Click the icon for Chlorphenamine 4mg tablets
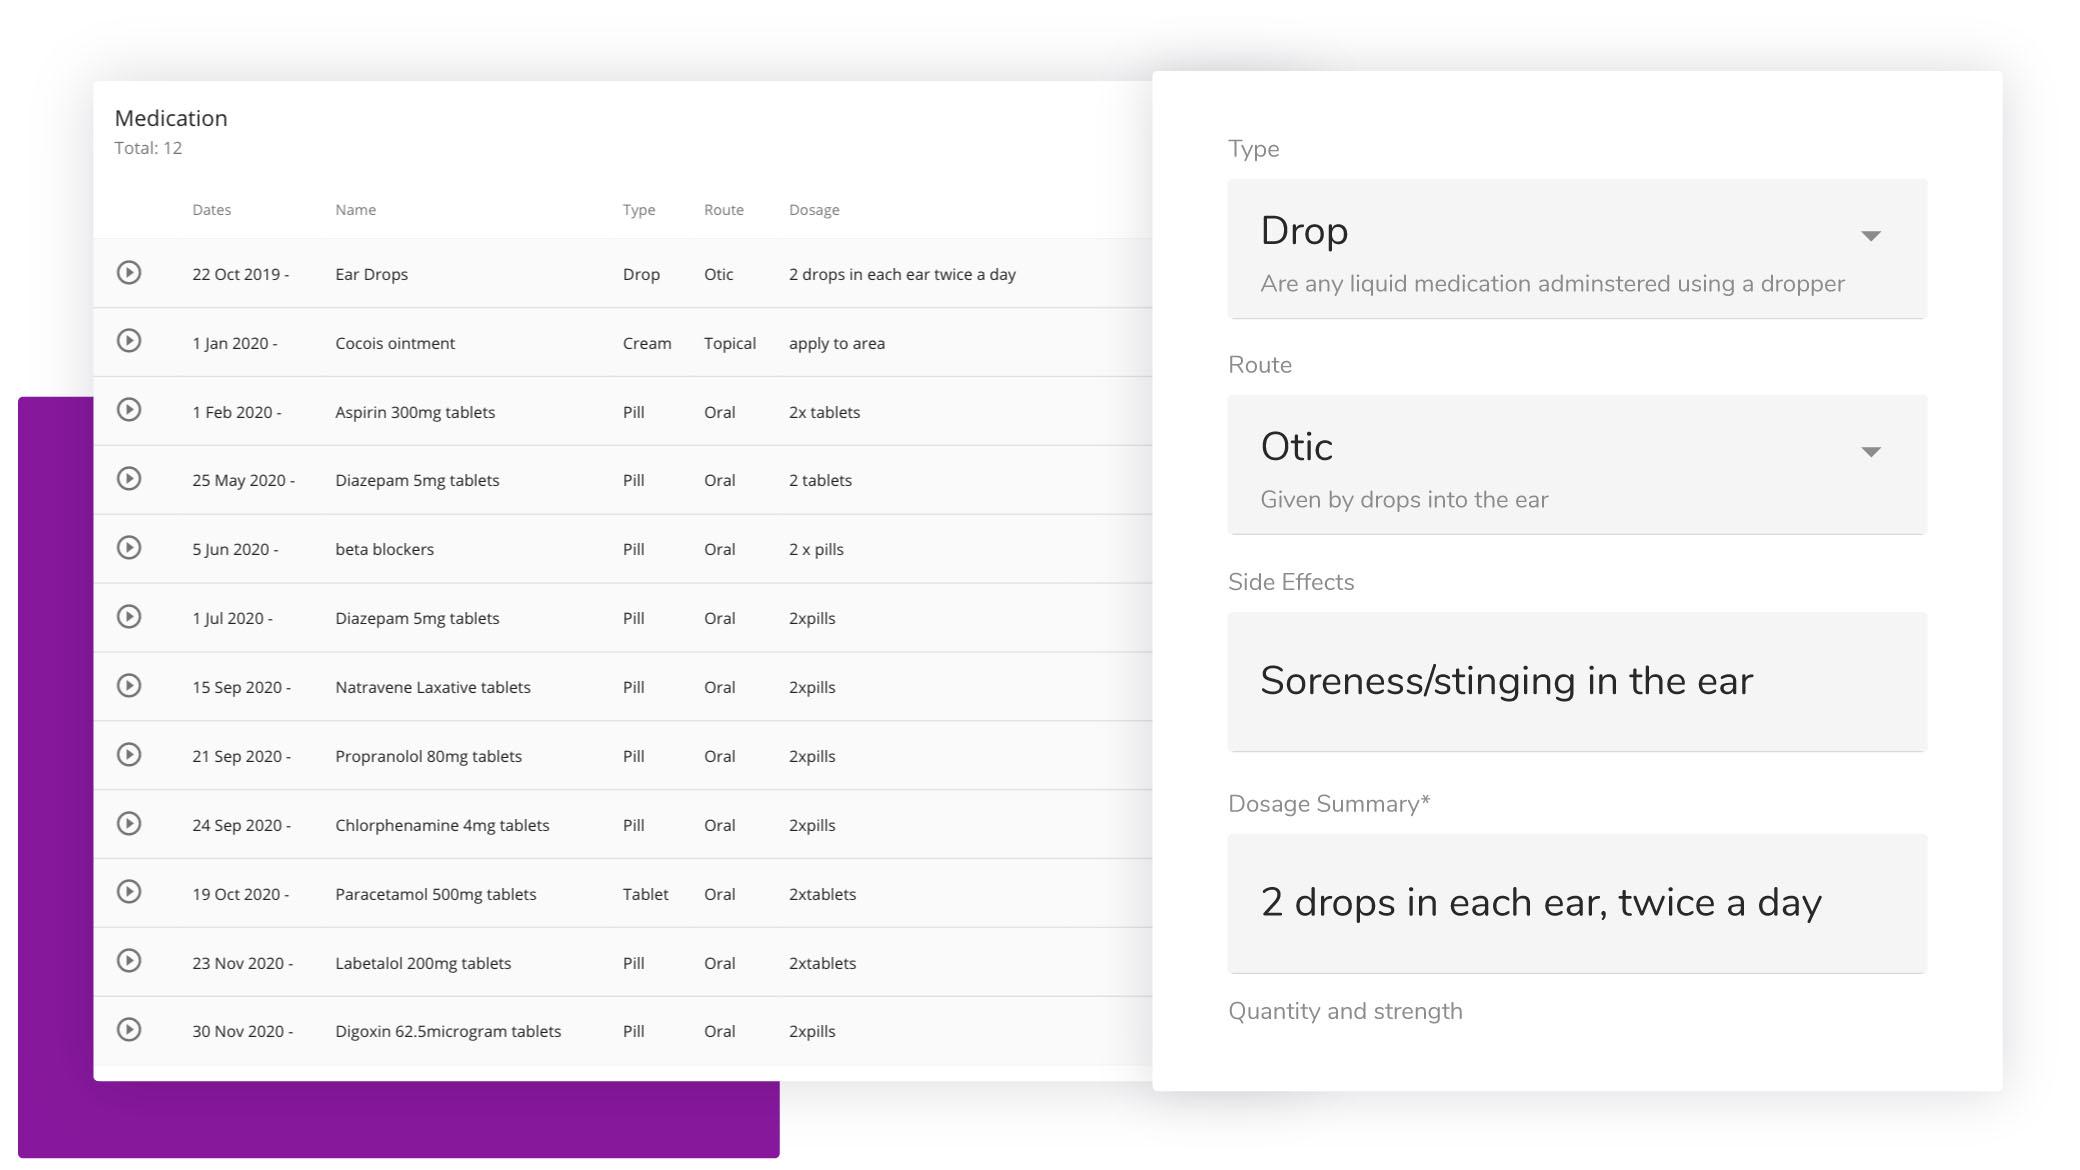 [x=129, y=824]
